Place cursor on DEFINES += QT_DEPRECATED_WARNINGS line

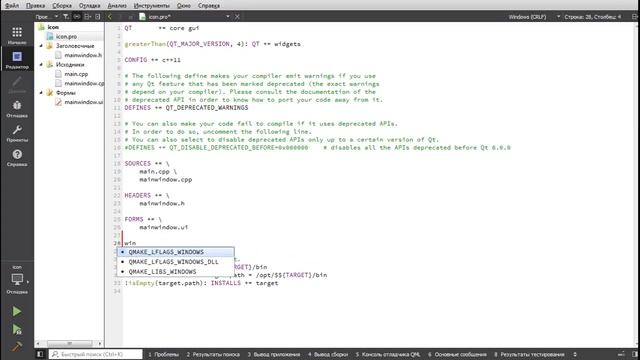(186, 108)
